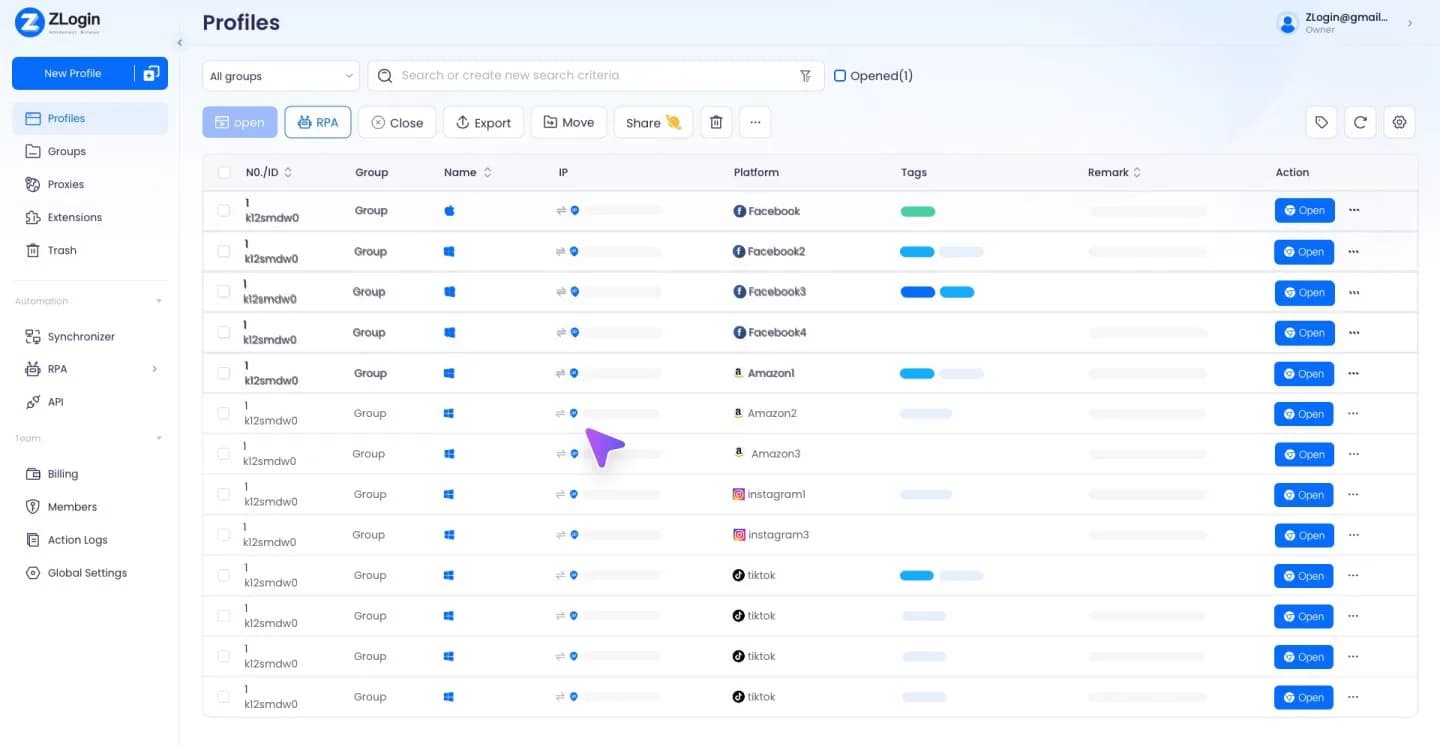
Task: Click the green tag on Facebook row
Action: tap(918, 212)
